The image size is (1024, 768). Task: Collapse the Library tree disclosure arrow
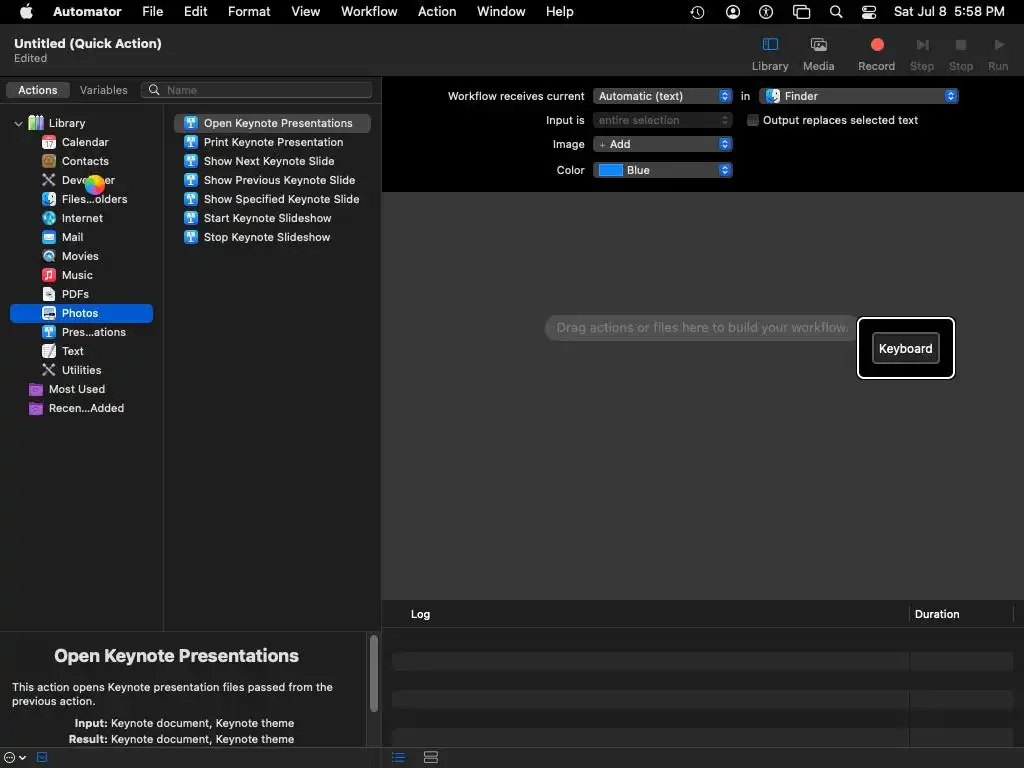pos(18,123)
